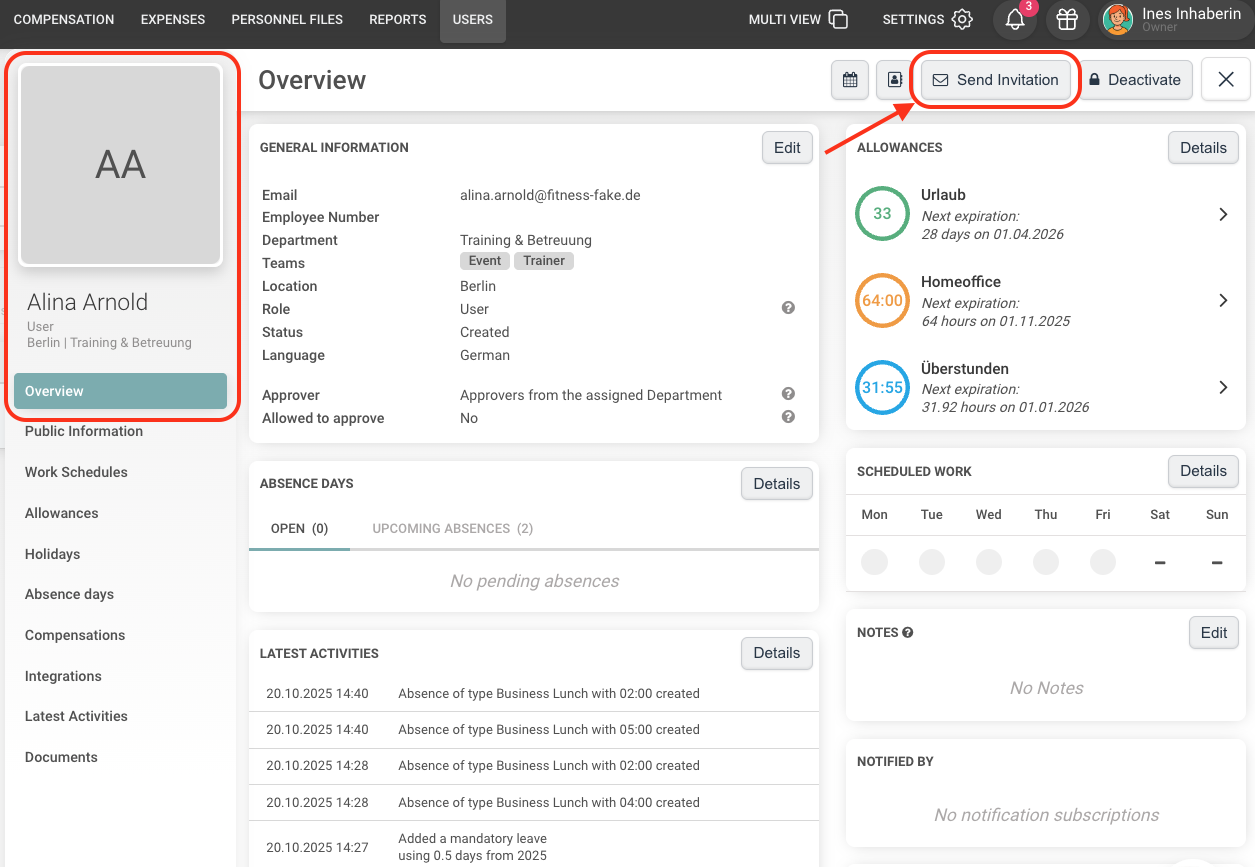This screenshot has width=1255, height=867.
Task: Switch to Upcoming Absences tab
Action: point(452,528)
